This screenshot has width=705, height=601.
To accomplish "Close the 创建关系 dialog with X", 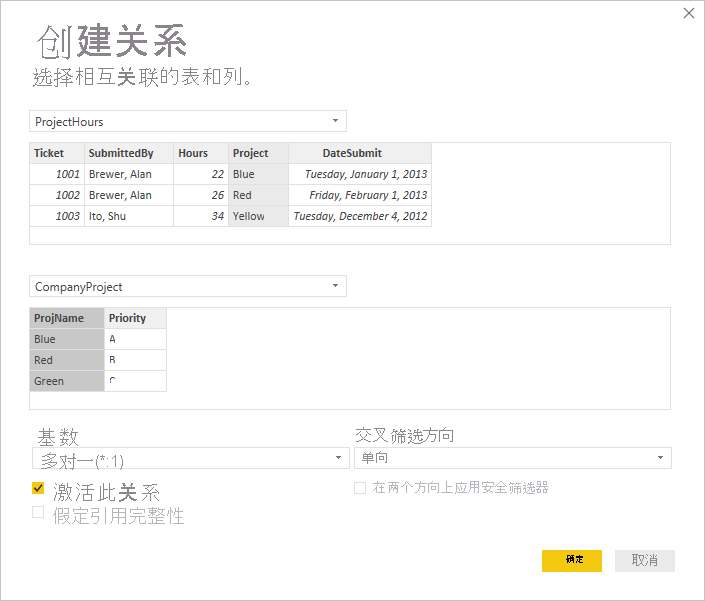I will [x=688, y=13].
